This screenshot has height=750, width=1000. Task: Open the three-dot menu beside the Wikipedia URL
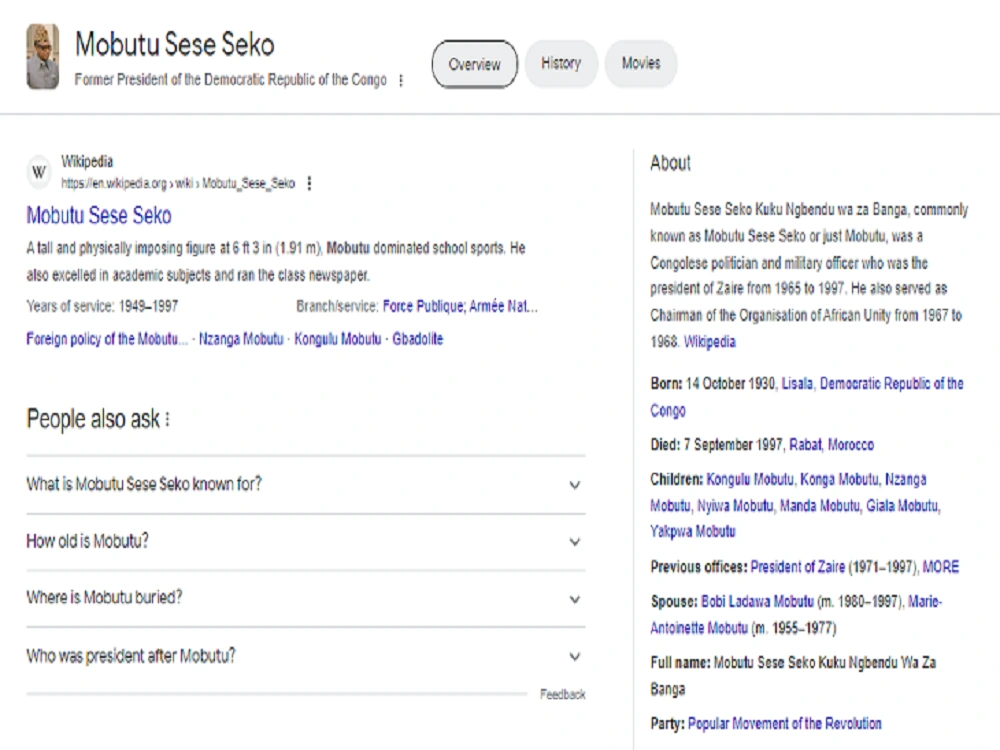[x=309, y=184]
